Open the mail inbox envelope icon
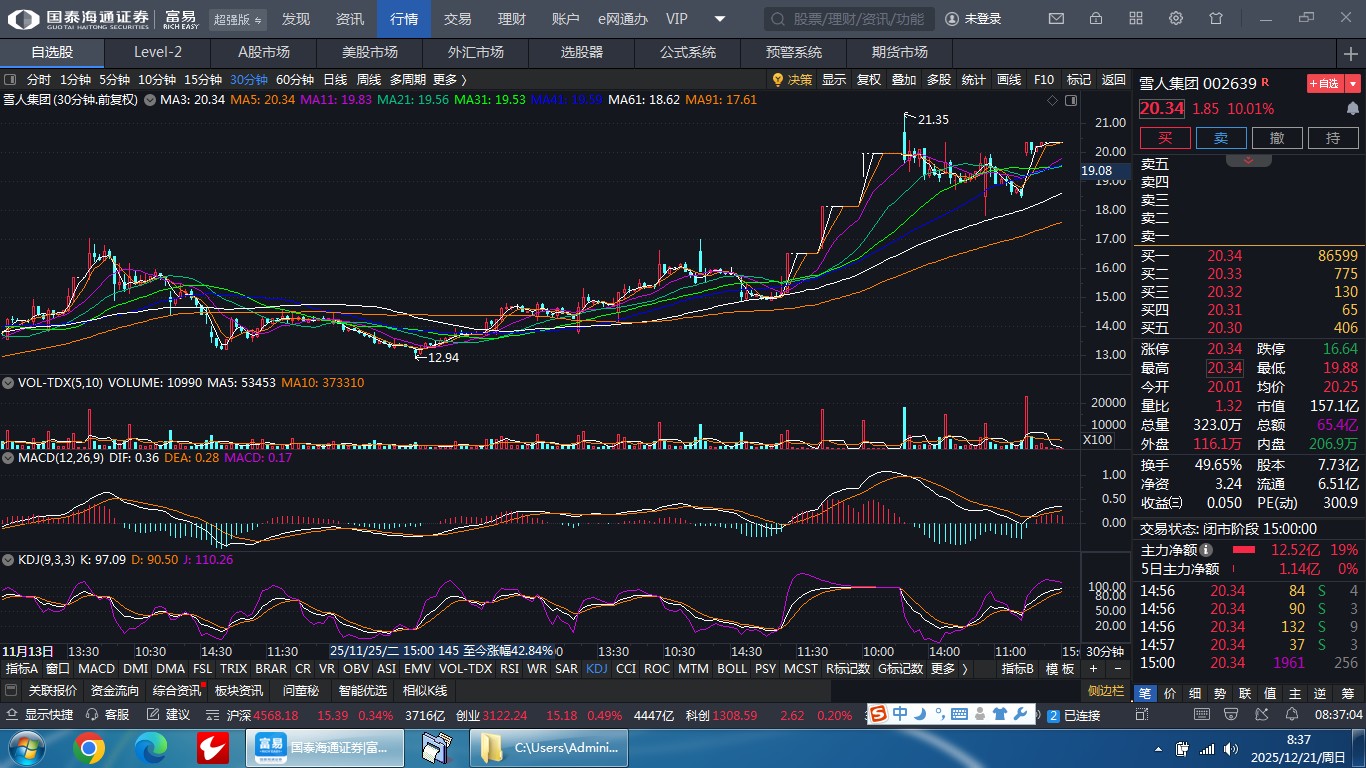The height and width of the screenshot is (768, 1366). pyautogui.click(x=1056, y=19)
